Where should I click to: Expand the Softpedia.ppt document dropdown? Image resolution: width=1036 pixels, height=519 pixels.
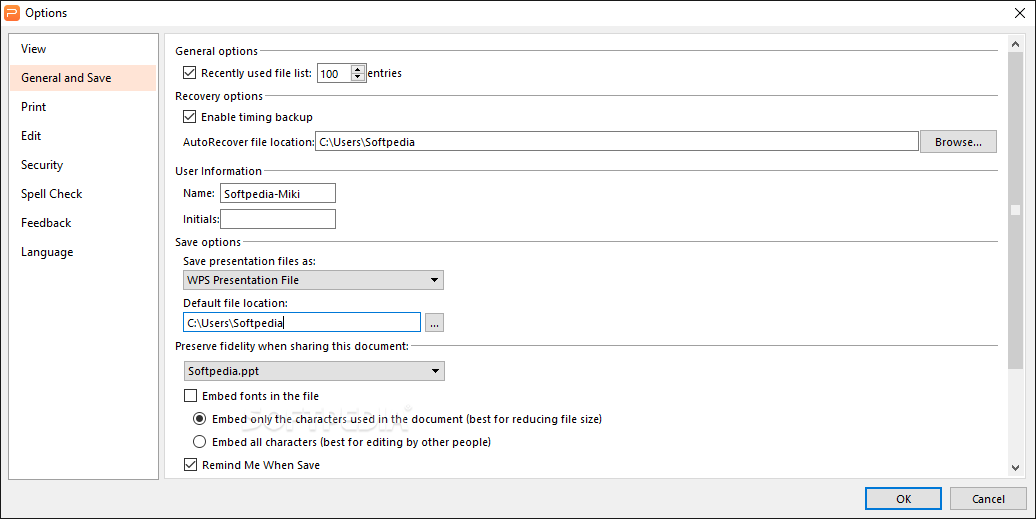tap(314, 371)
